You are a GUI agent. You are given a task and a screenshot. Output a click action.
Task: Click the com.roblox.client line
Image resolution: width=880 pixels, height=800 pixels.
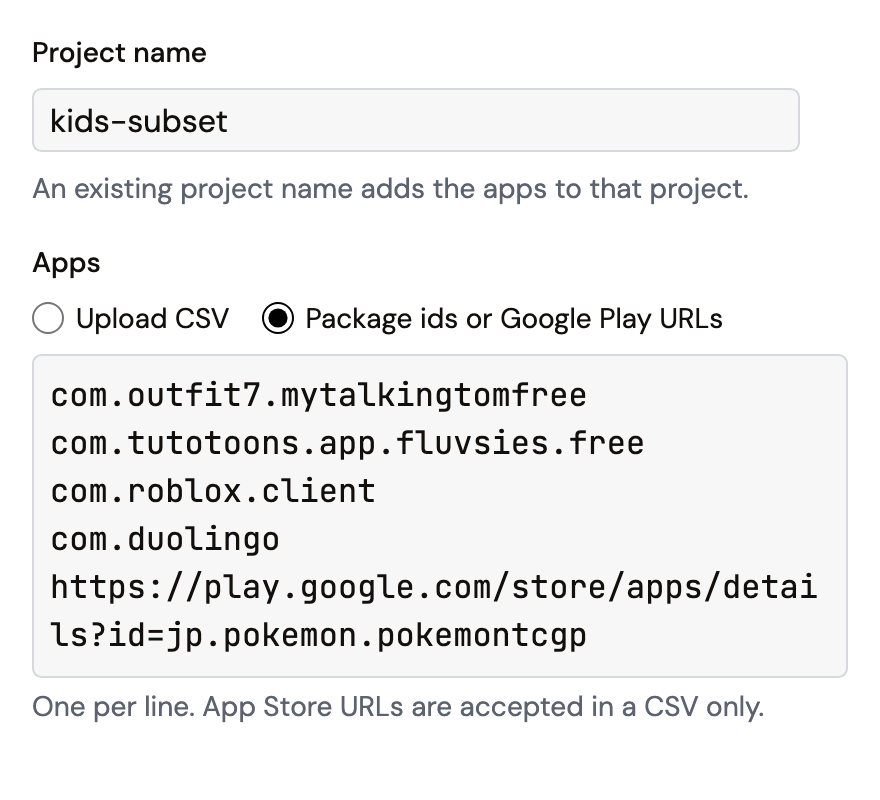pyautogui.click(x=213, y=491)
